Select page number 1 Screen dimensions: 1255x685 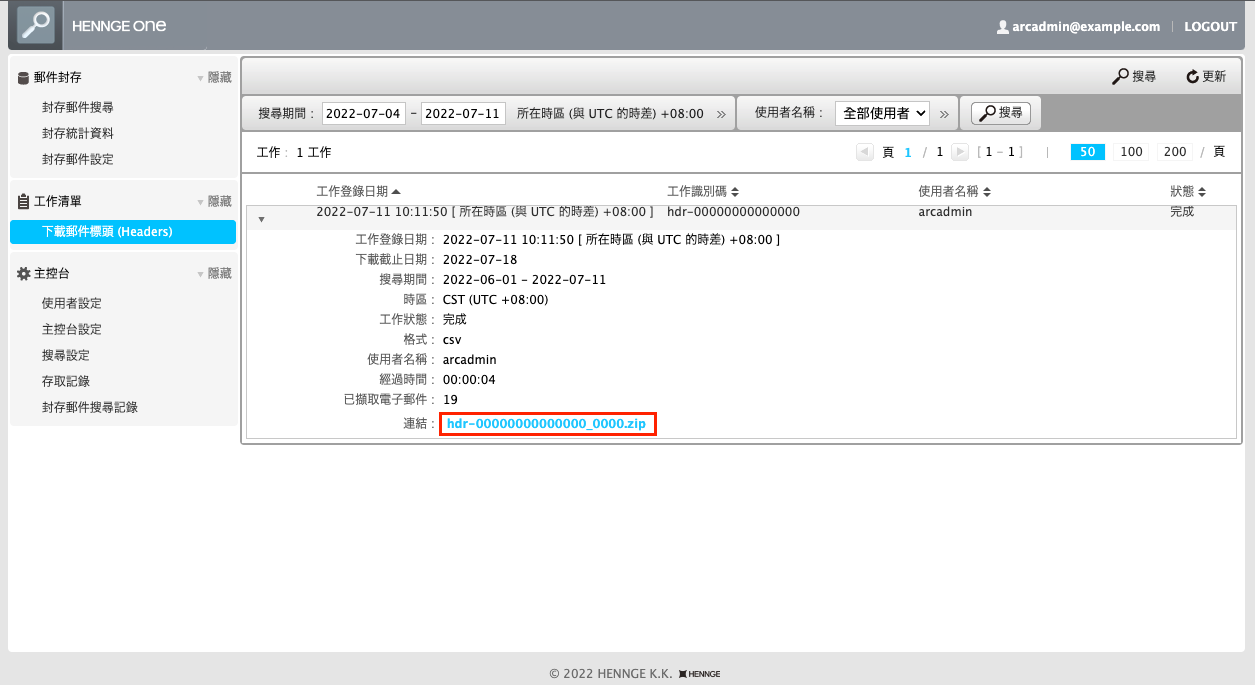click(x=908, y=152)
